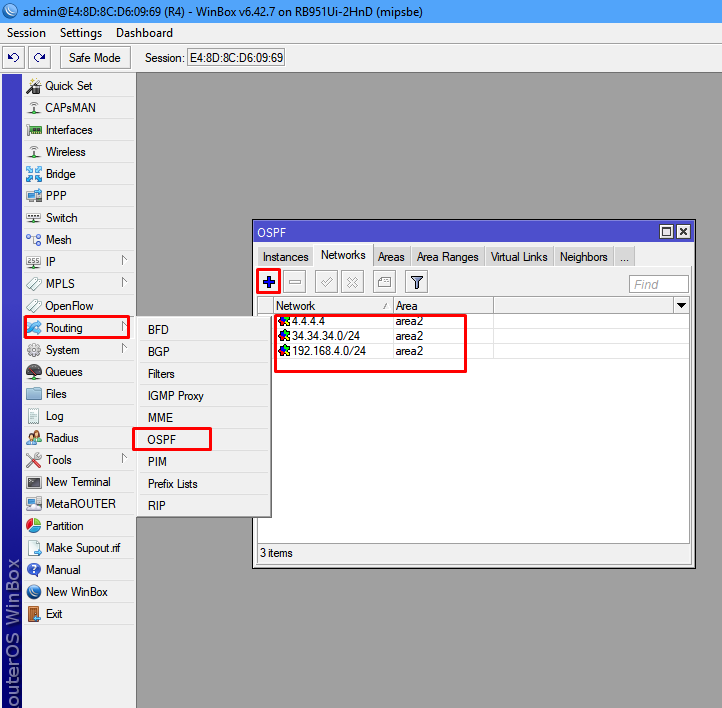Click the MetaROUTER computers icon
The image size is (722, 708).
tap(34, 504)
